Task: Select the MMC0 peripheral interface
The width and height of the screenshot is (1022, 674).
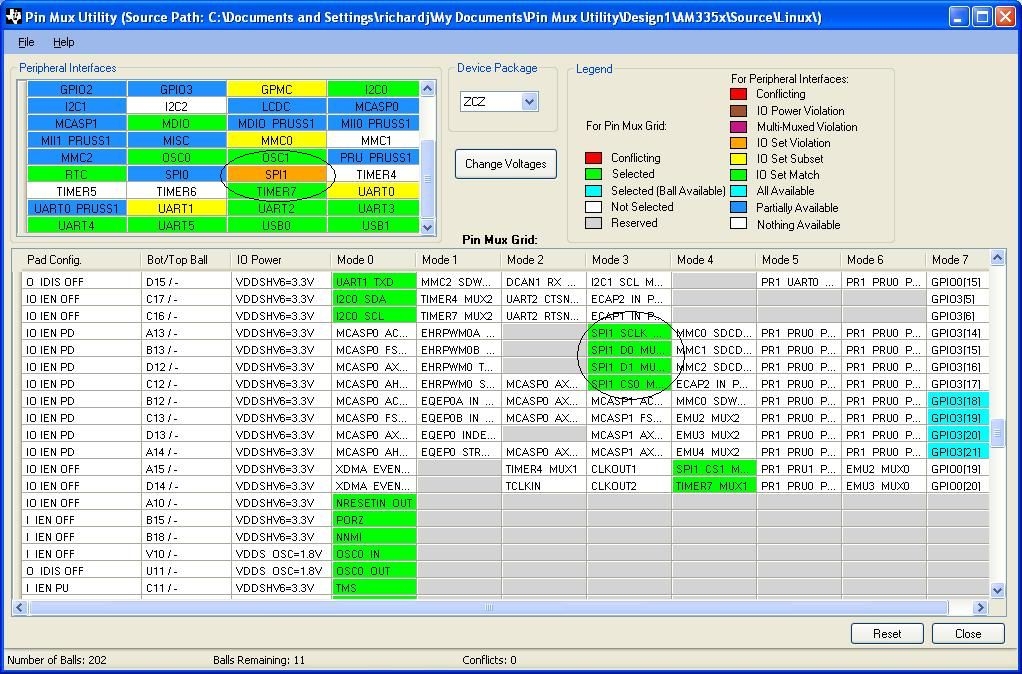Action: tap(276, 140)
